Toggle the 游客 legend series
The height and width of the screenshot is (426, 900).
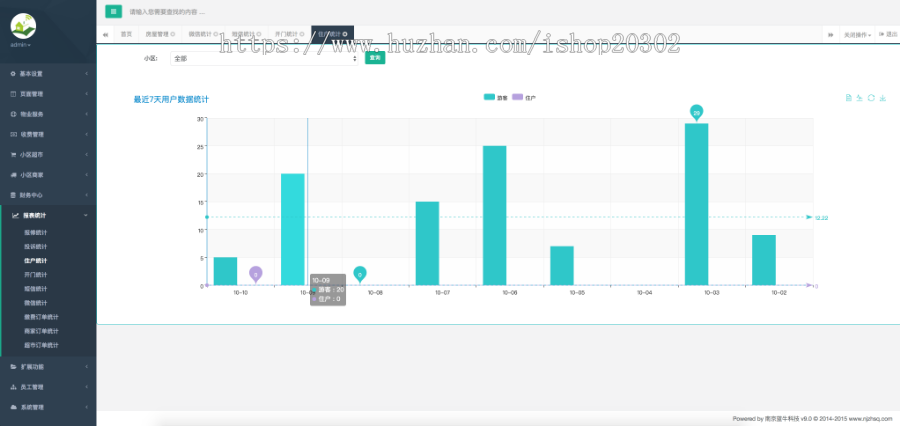point(496,98)
